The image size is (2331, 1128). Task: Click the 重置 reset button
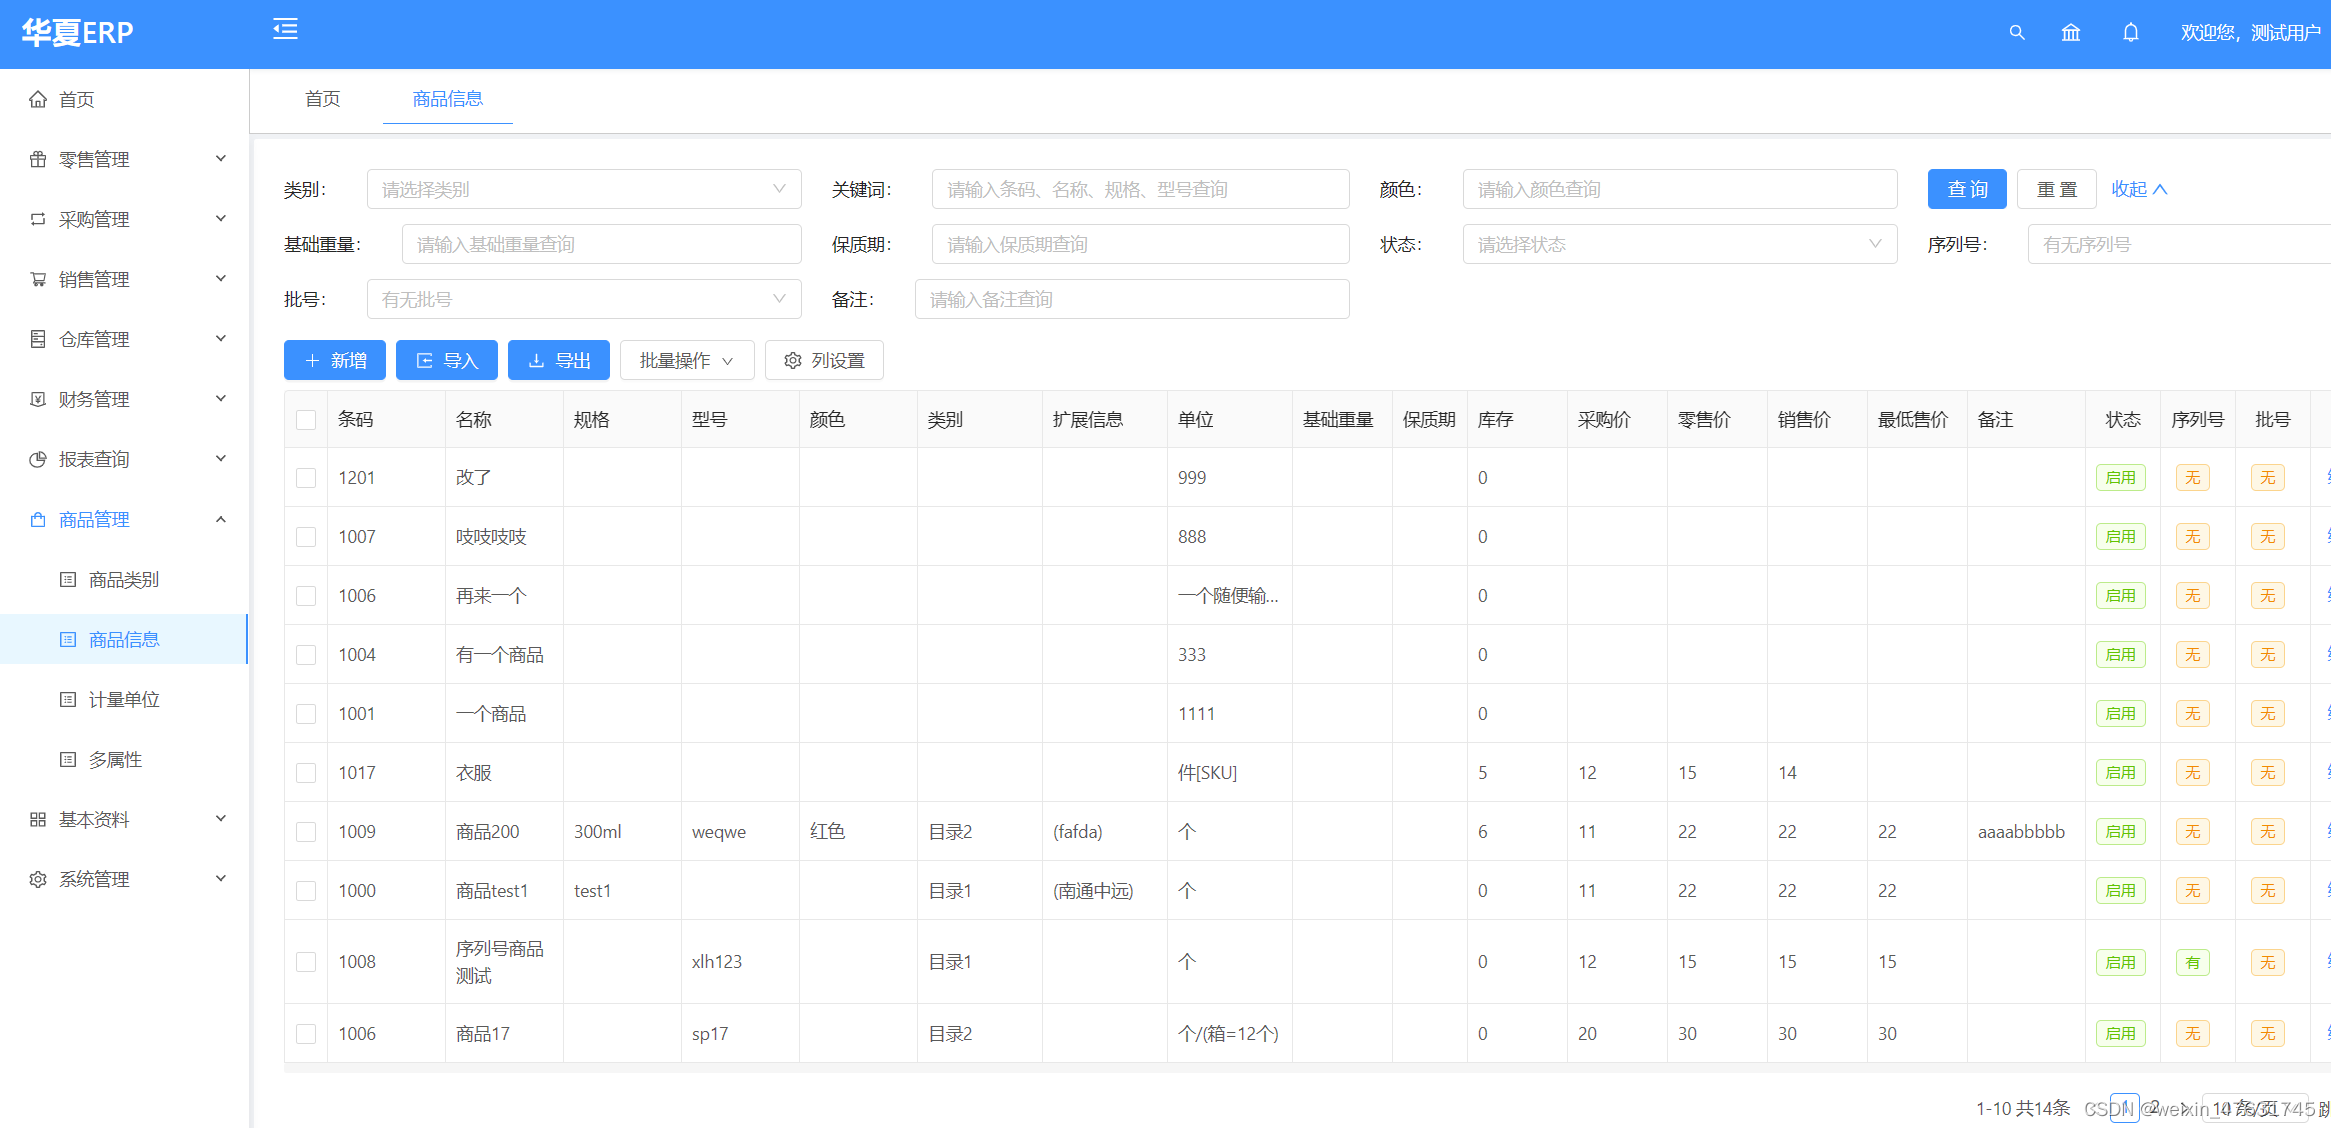tap(2056, 189)
